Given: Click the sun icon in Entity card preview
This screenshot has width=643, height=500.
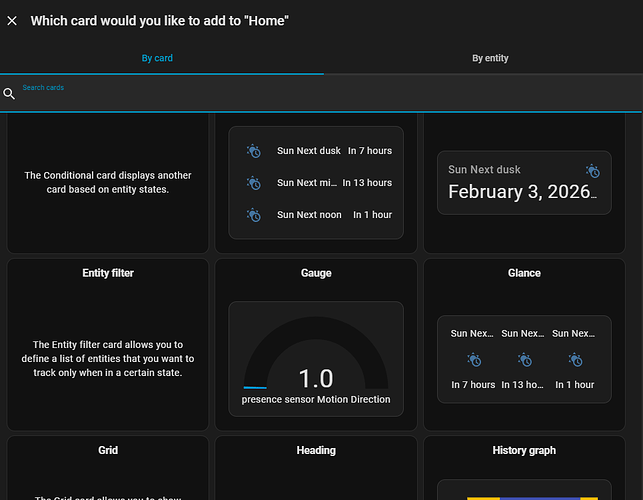Looking at the screenshot, I should point(593,171).
